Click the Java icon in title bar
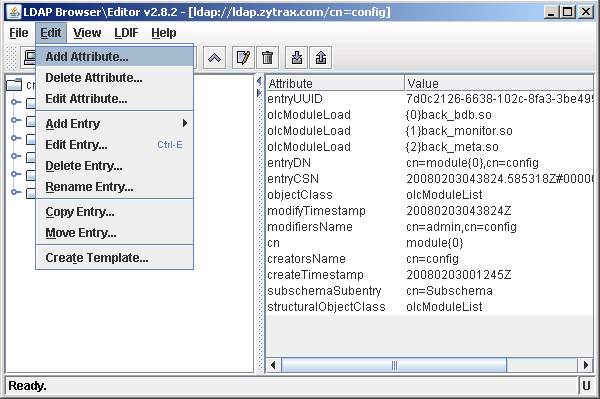Image resolution: width=600 pixels, height=399 pixels. coord(14,12)
